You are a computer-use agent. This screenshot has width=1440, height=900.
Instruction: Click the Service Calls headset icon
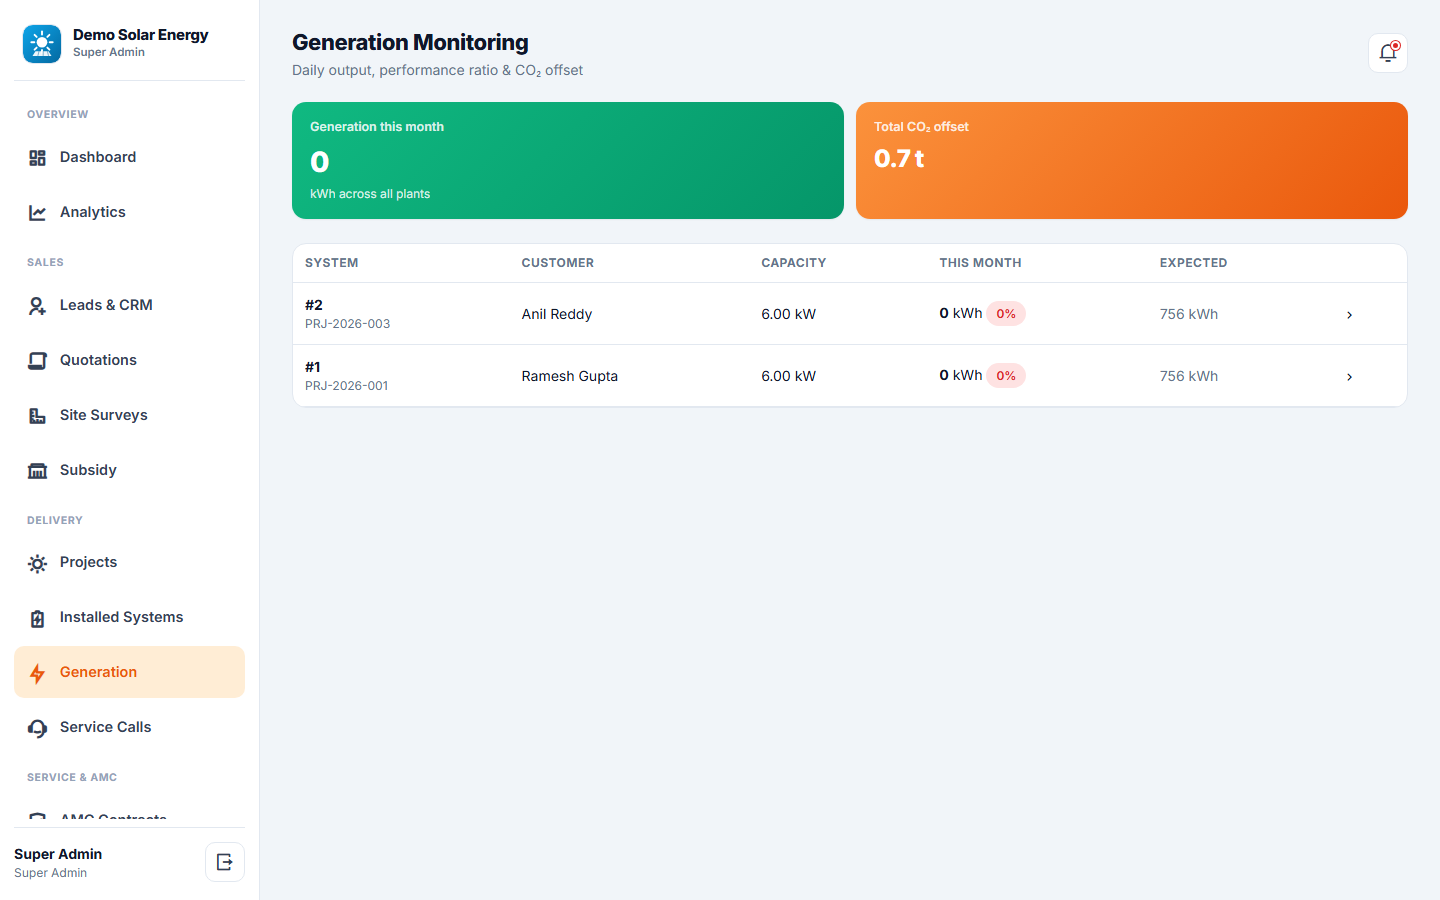37,729
